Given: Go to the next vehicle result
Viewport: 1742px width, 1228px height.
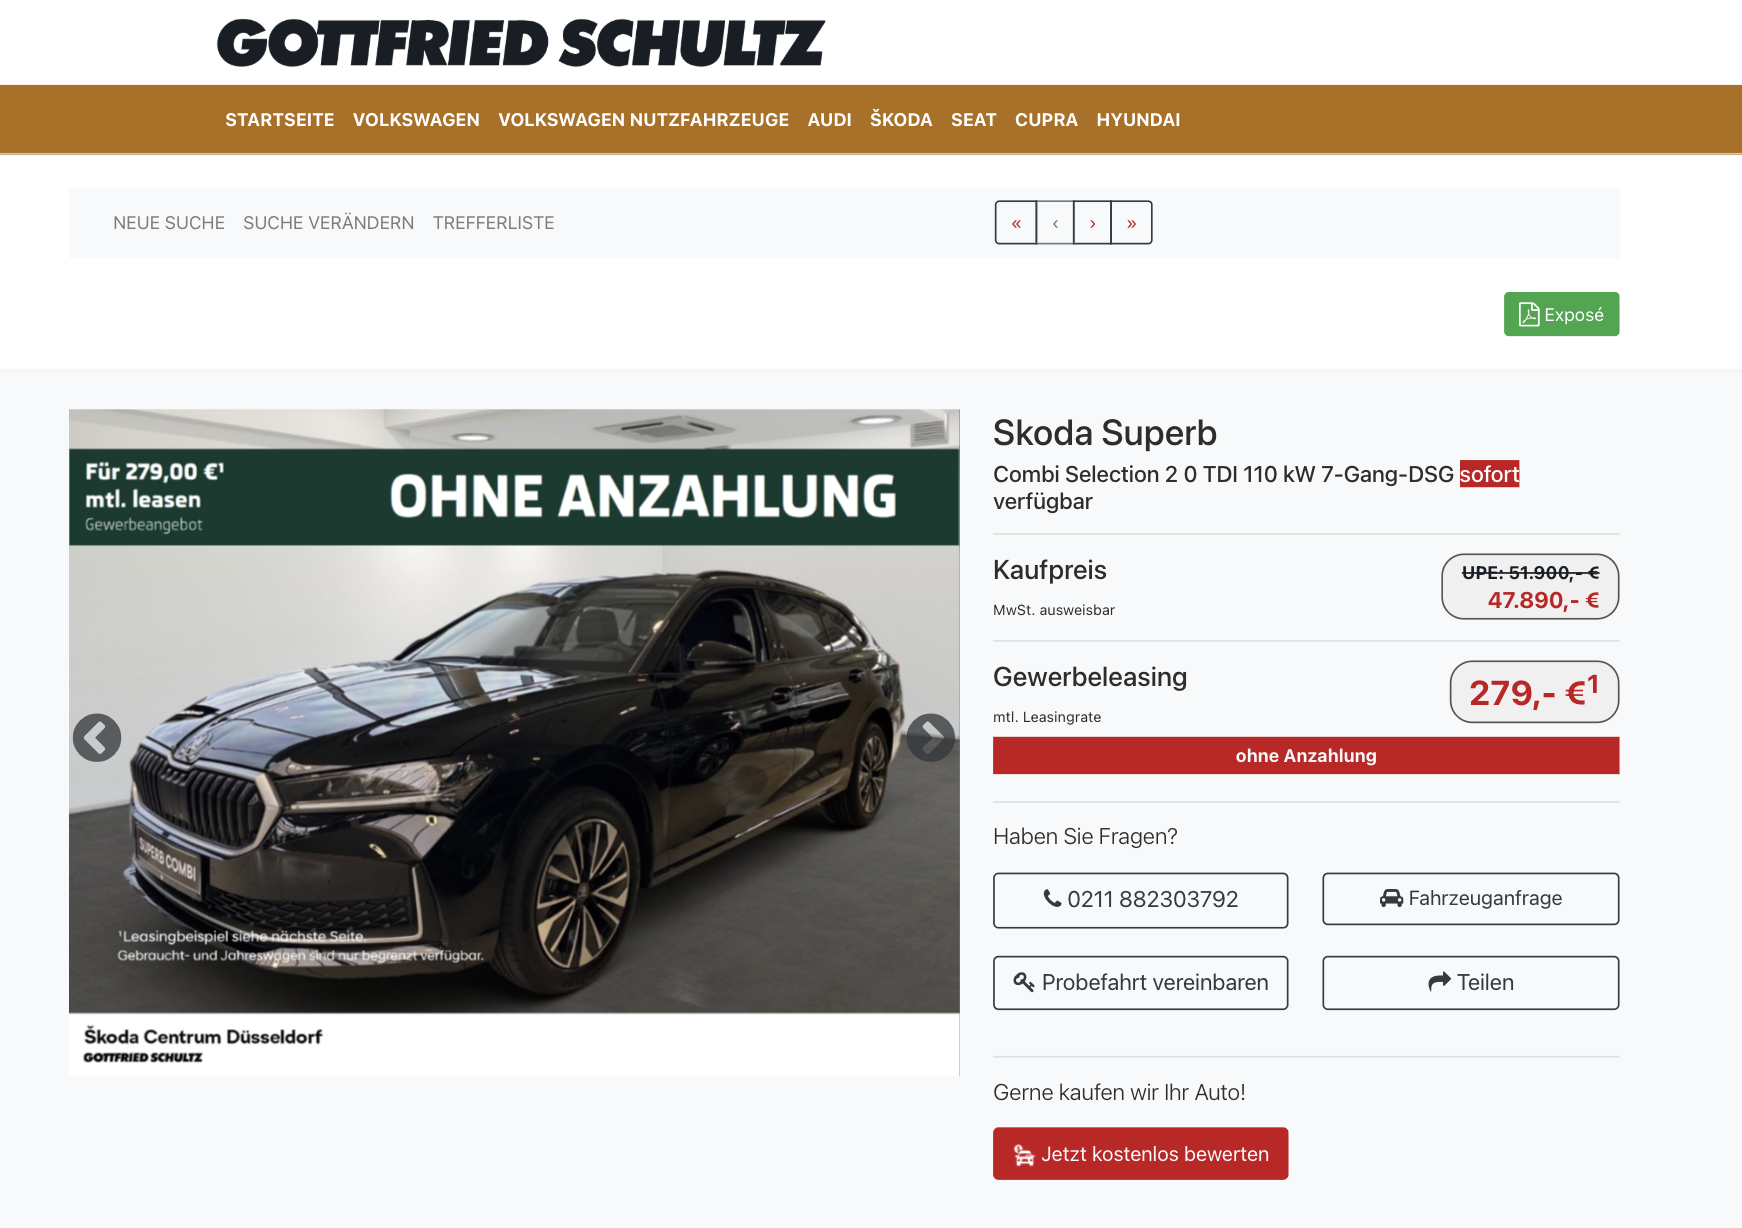Looking at the screenshot, I should coord(1093,223).
